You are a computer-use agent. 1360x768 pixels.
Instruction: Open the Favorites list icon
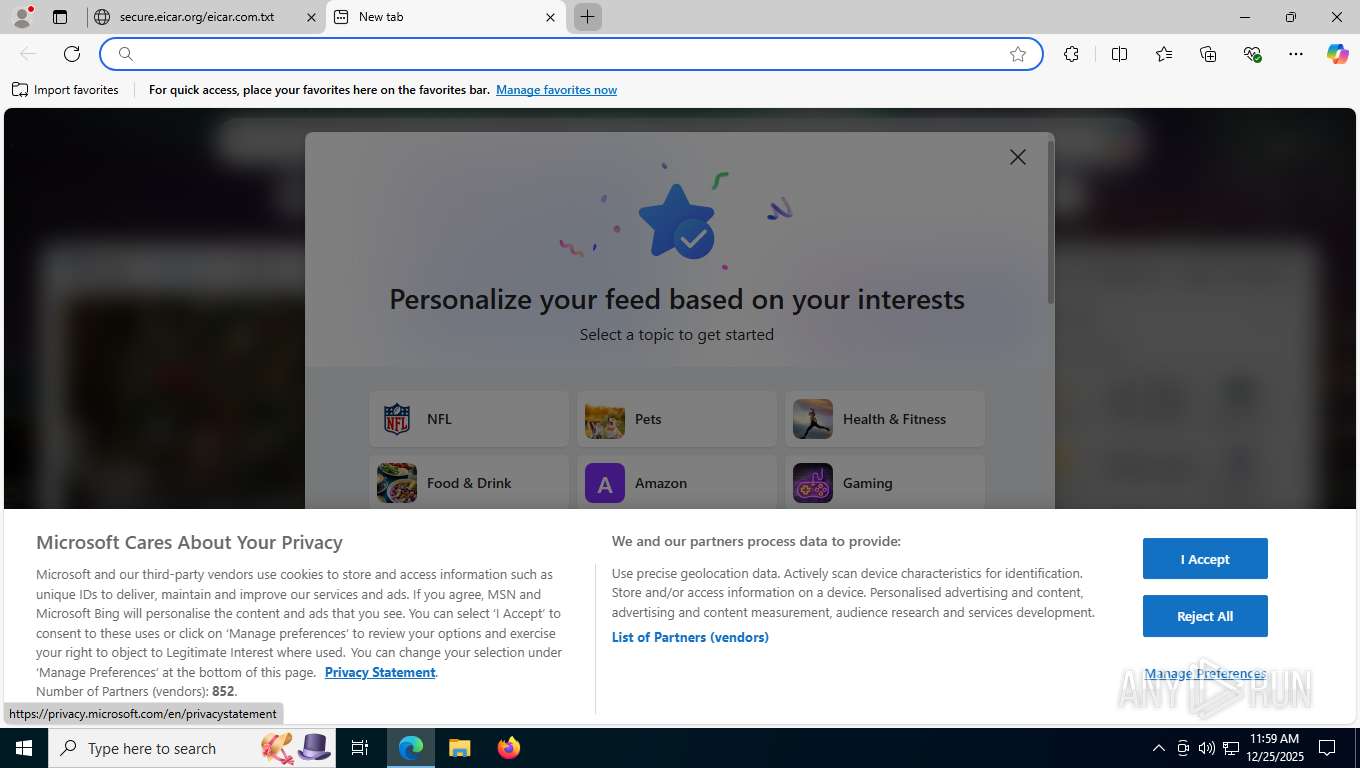pyautogui.click(x=1164, y=54)
